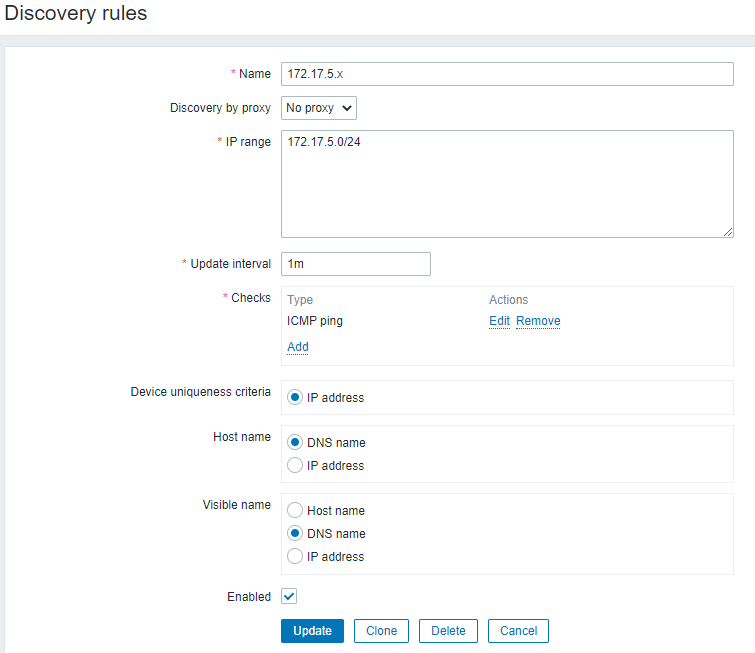Add a new discovery check
This screenshot has width=755, height=653.
coord(298,347)
